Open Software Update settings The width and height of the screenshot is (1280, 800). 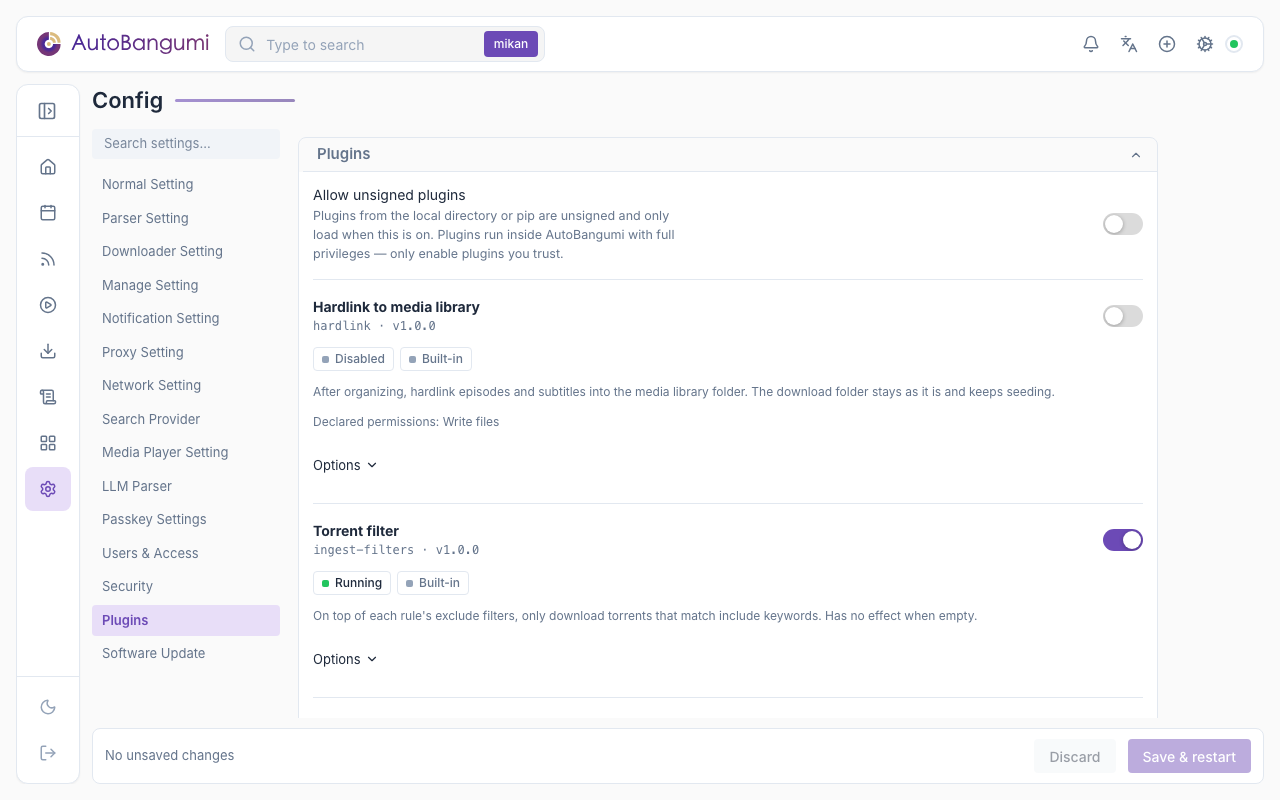(x=186, y=653)
